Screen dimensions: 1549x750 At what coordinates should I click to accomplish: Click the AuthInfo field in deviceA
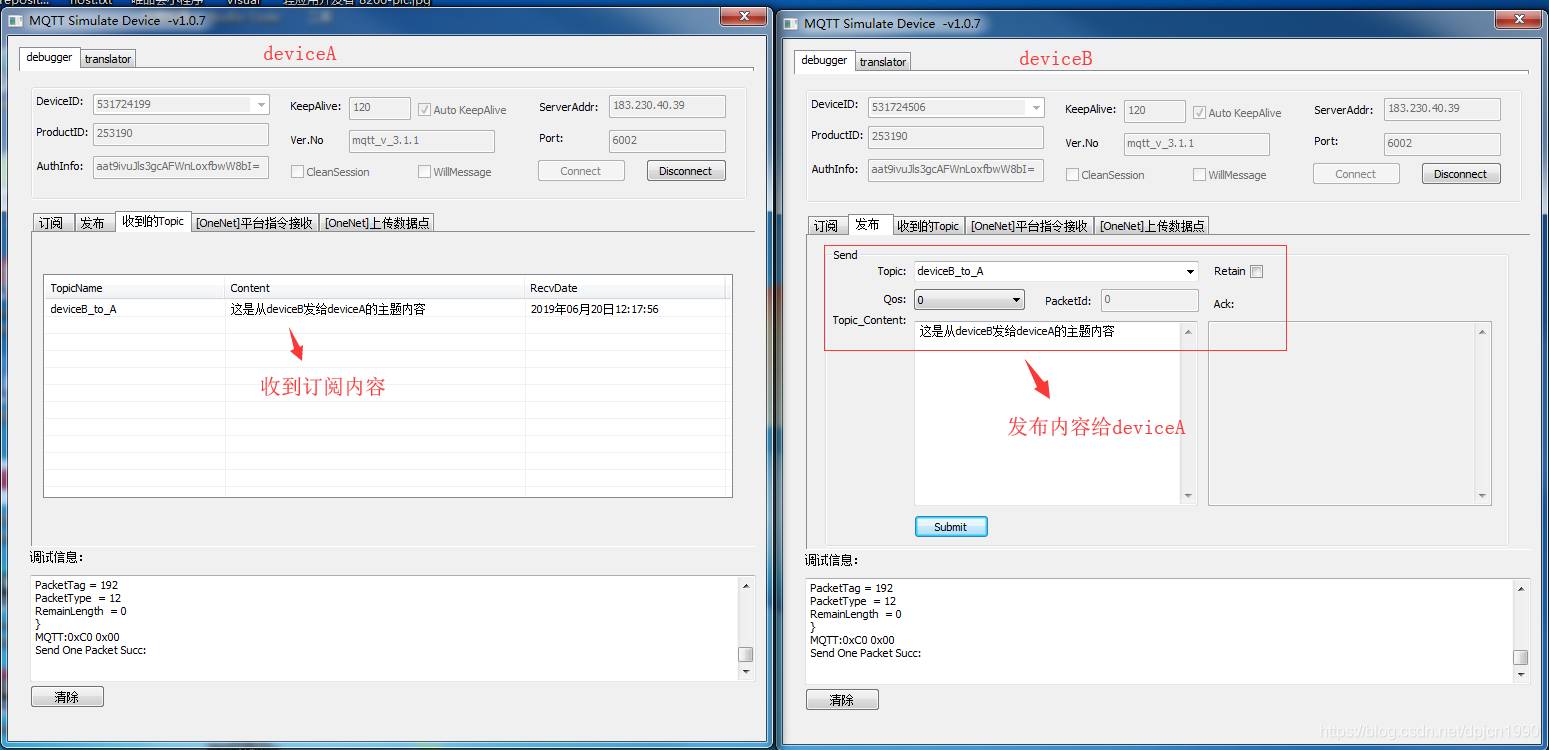coord(181,167)
